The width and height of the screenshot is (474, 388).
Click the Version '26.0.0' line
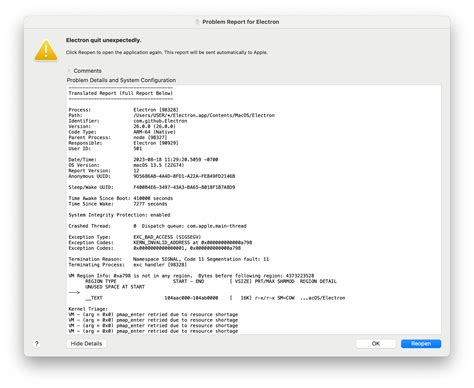[122, 126]
